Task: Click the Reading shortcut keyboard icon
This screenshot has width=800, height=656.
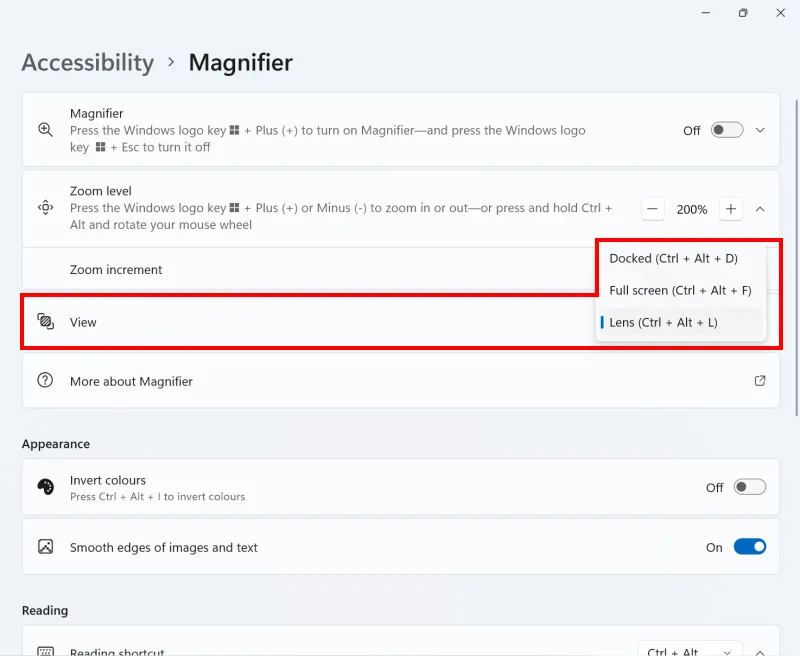Action: pyautogui.click(x=45, y=651)
